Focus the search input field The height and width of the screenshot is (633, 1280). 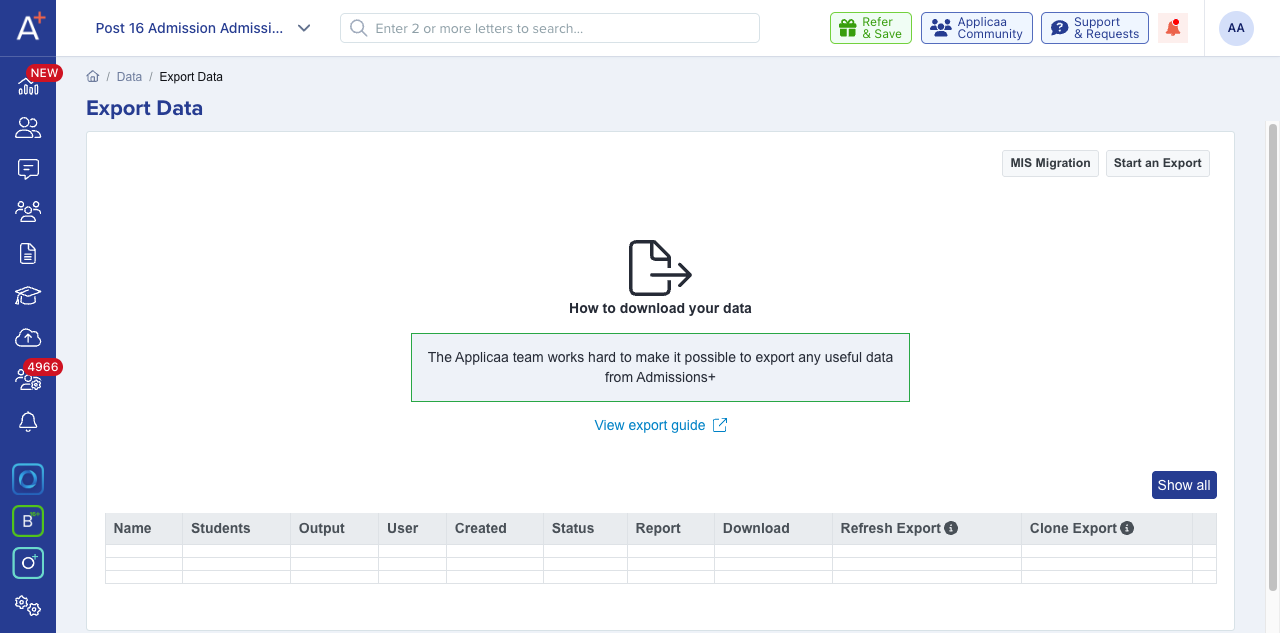(550, 28)
